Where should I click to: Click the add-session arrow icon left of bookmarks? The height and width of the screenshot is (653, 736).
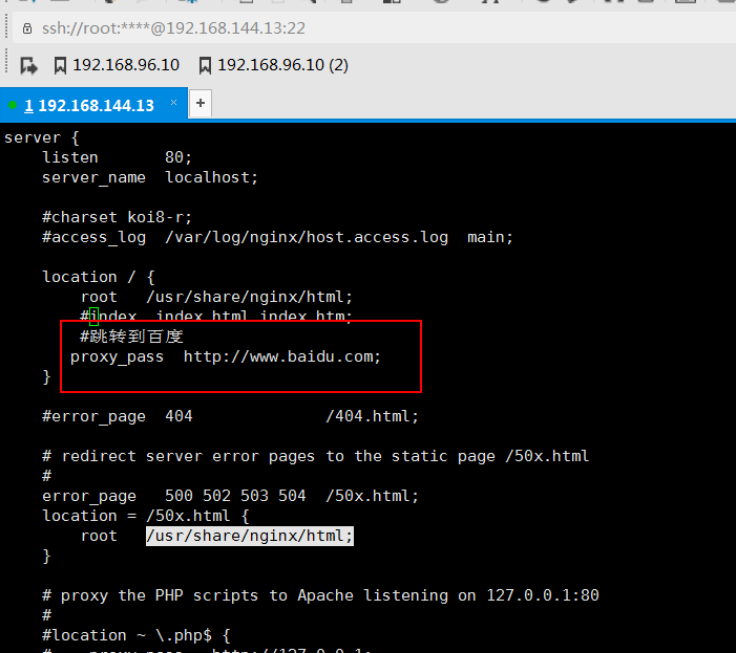point(29,66)
